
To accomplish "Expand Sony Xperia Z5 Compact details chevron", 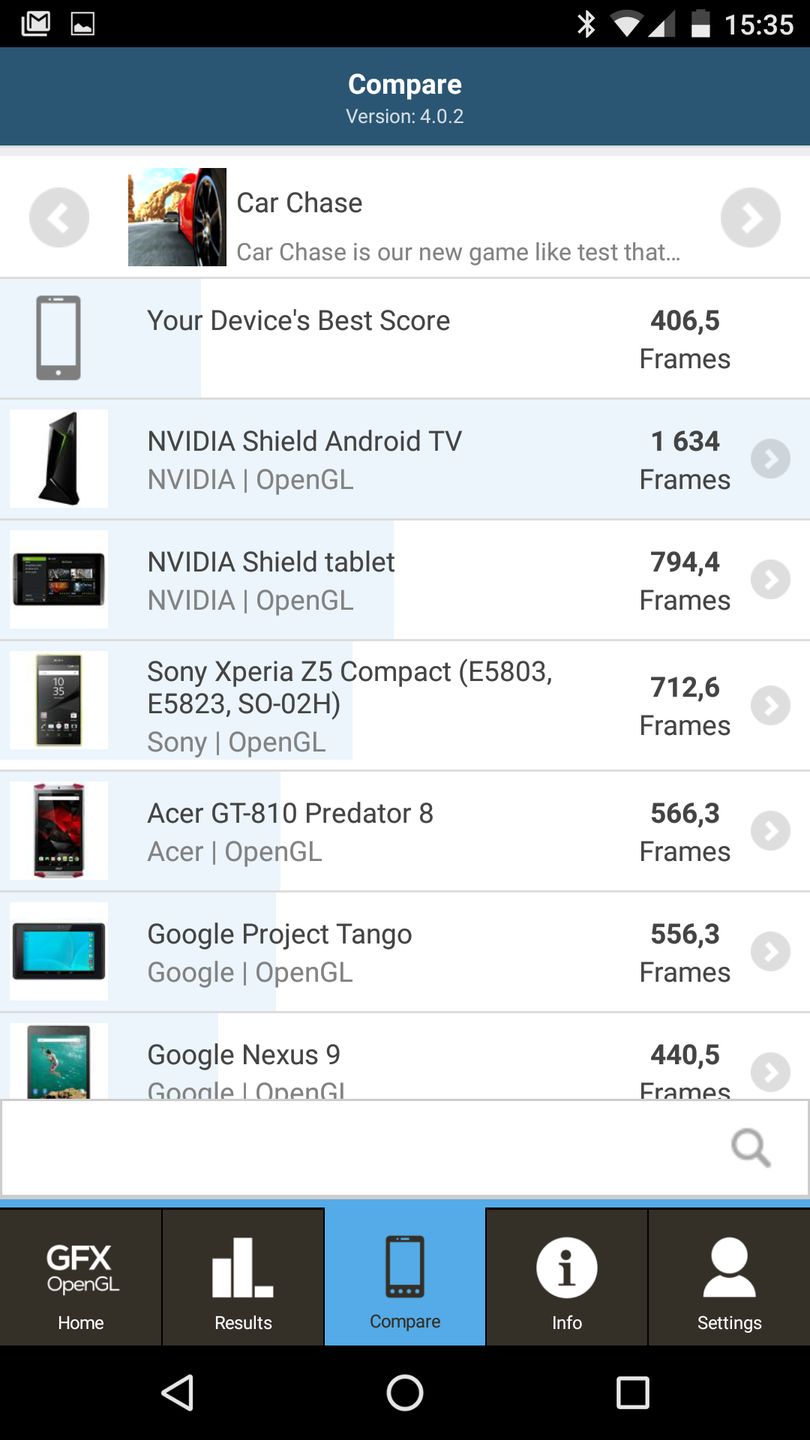I will click(770, 705).
